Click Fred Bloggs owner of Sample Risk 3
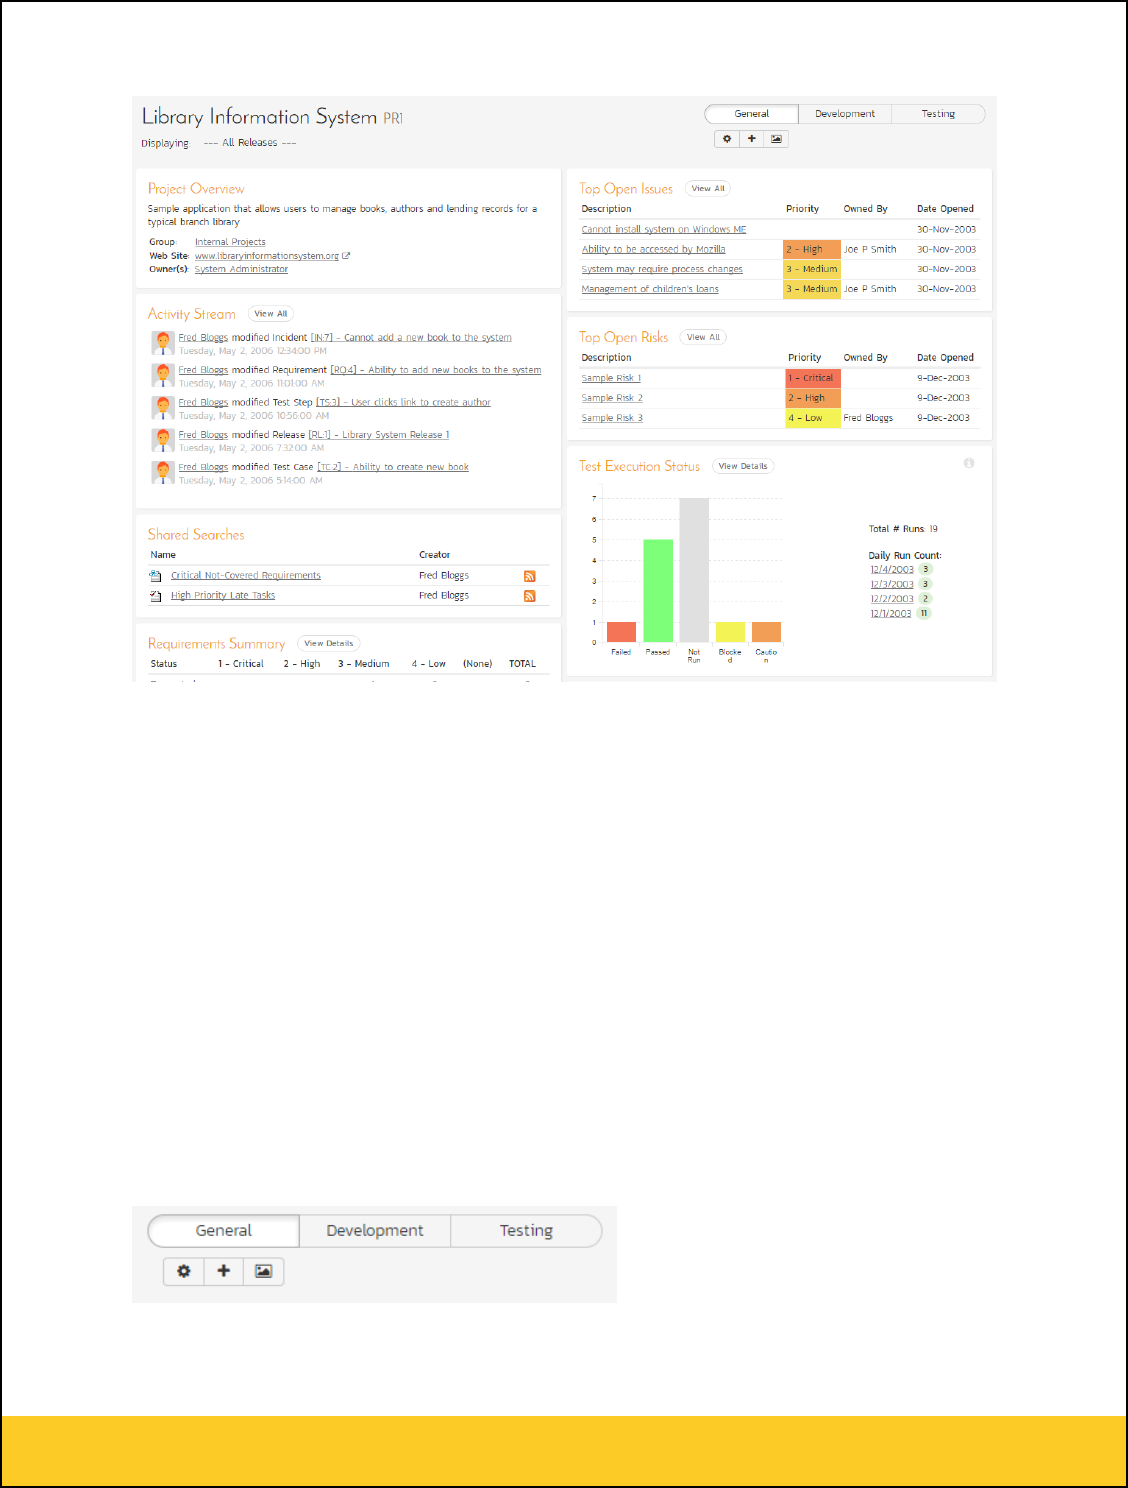1128x1488 pixels. tap(868, 419)
